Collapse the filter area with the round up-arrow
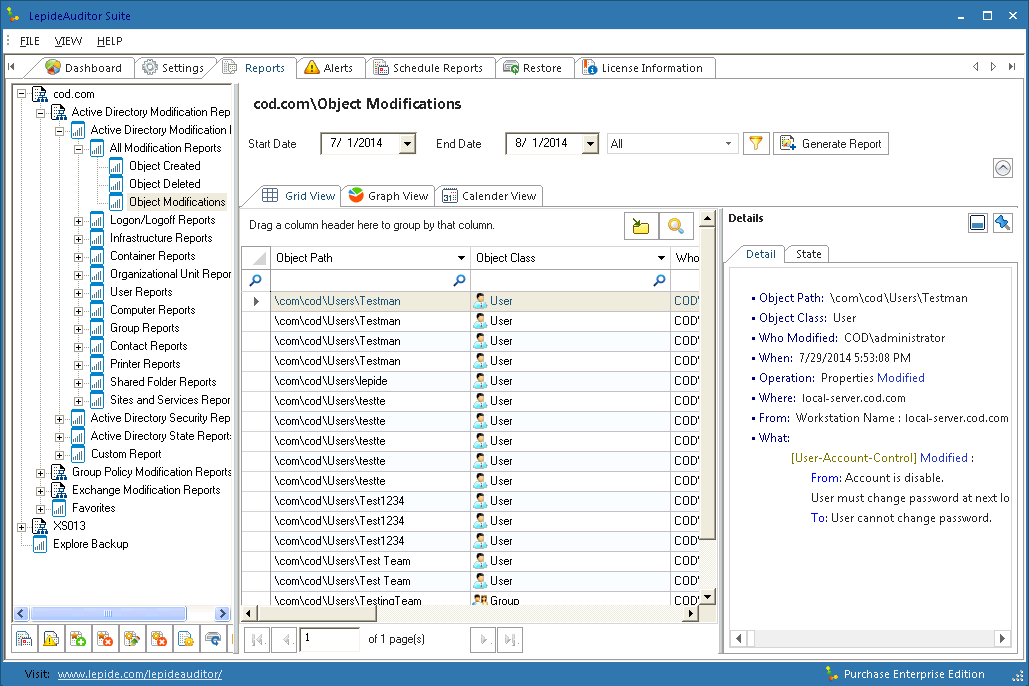Viewport: 1029px width, 686px height. (x=1003, y=168)
